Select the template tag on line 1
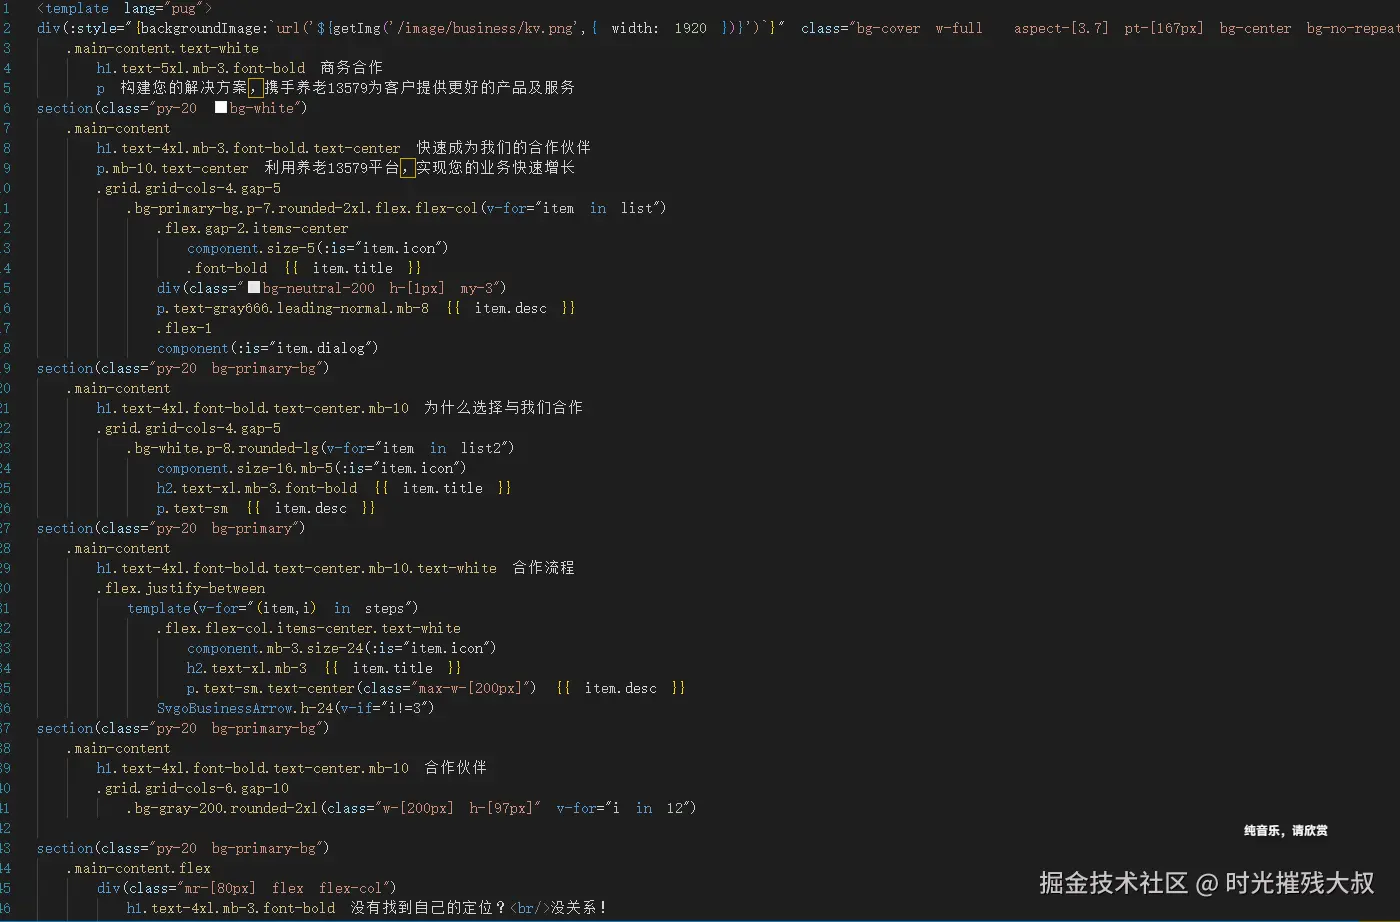Viewport: 1400px width, 922px height. point(74,8)
